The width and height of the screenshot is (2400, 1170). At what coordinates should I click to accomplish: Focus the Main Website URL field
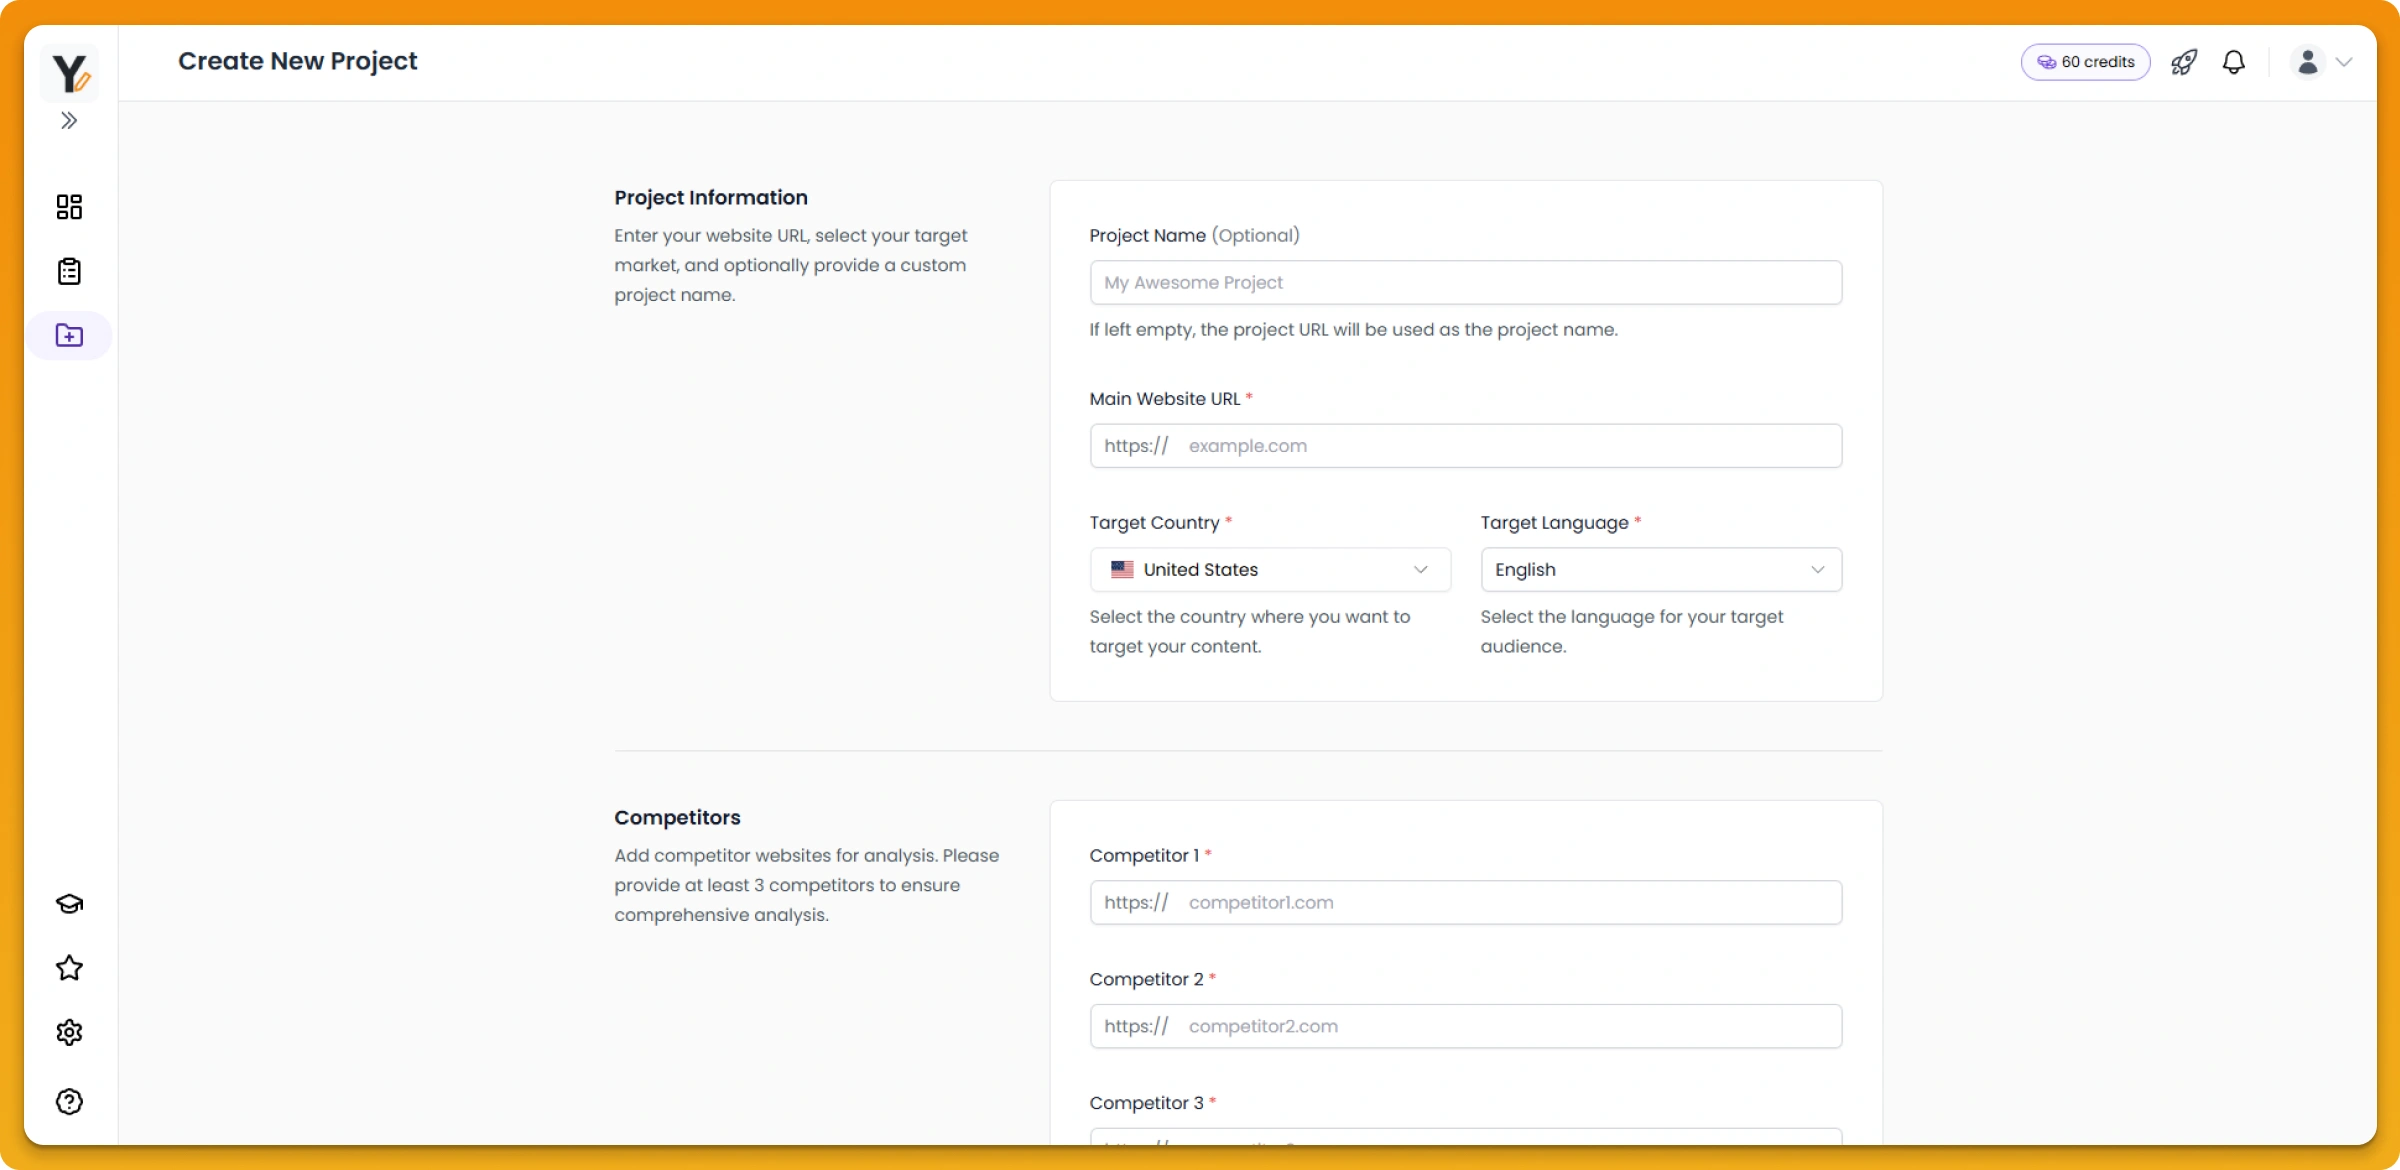pyautogui.click(x=1510, y=446)
